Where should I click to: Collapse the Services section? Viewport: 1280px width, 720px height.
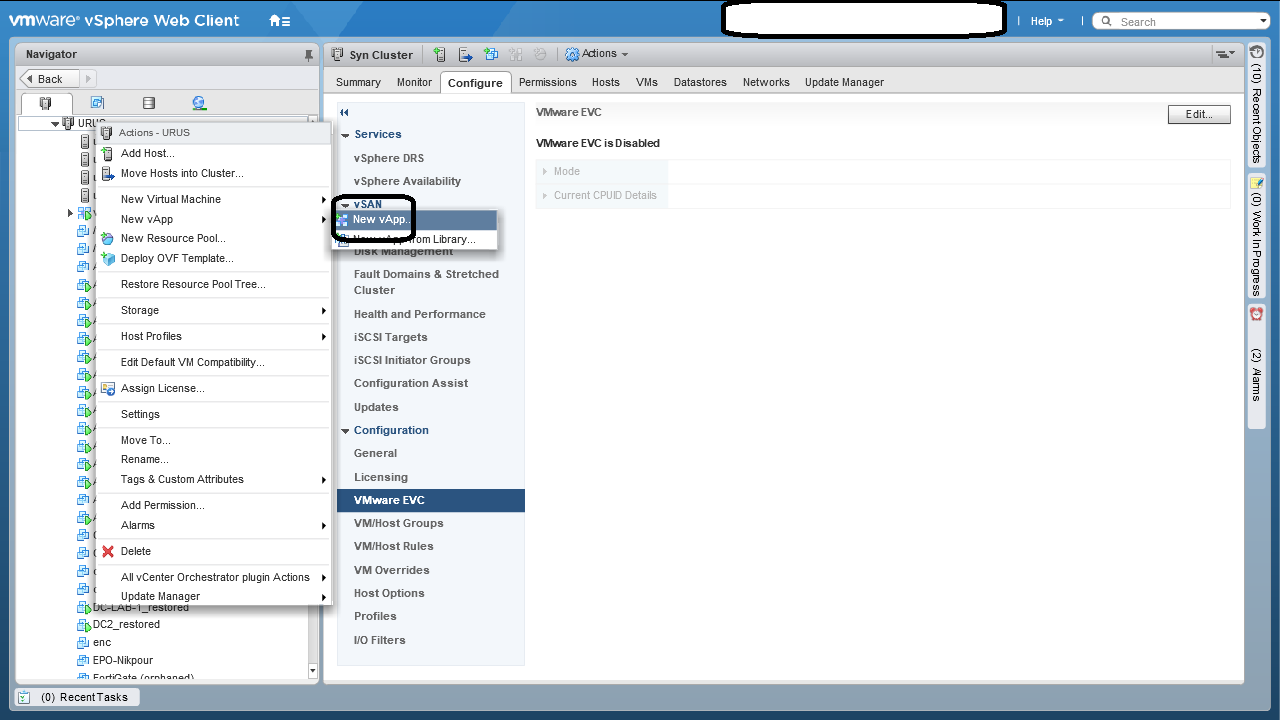(346, 135)
